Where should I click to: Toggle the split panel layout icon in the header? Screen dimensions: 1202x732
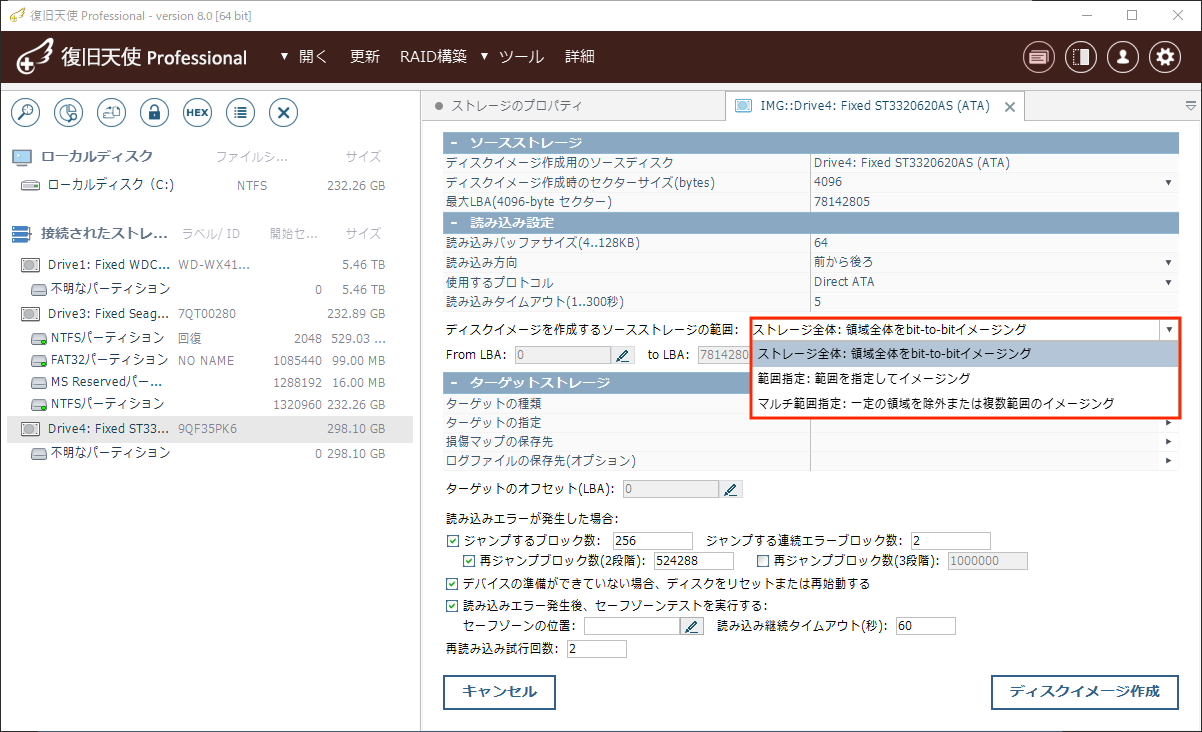point(1081,57)
